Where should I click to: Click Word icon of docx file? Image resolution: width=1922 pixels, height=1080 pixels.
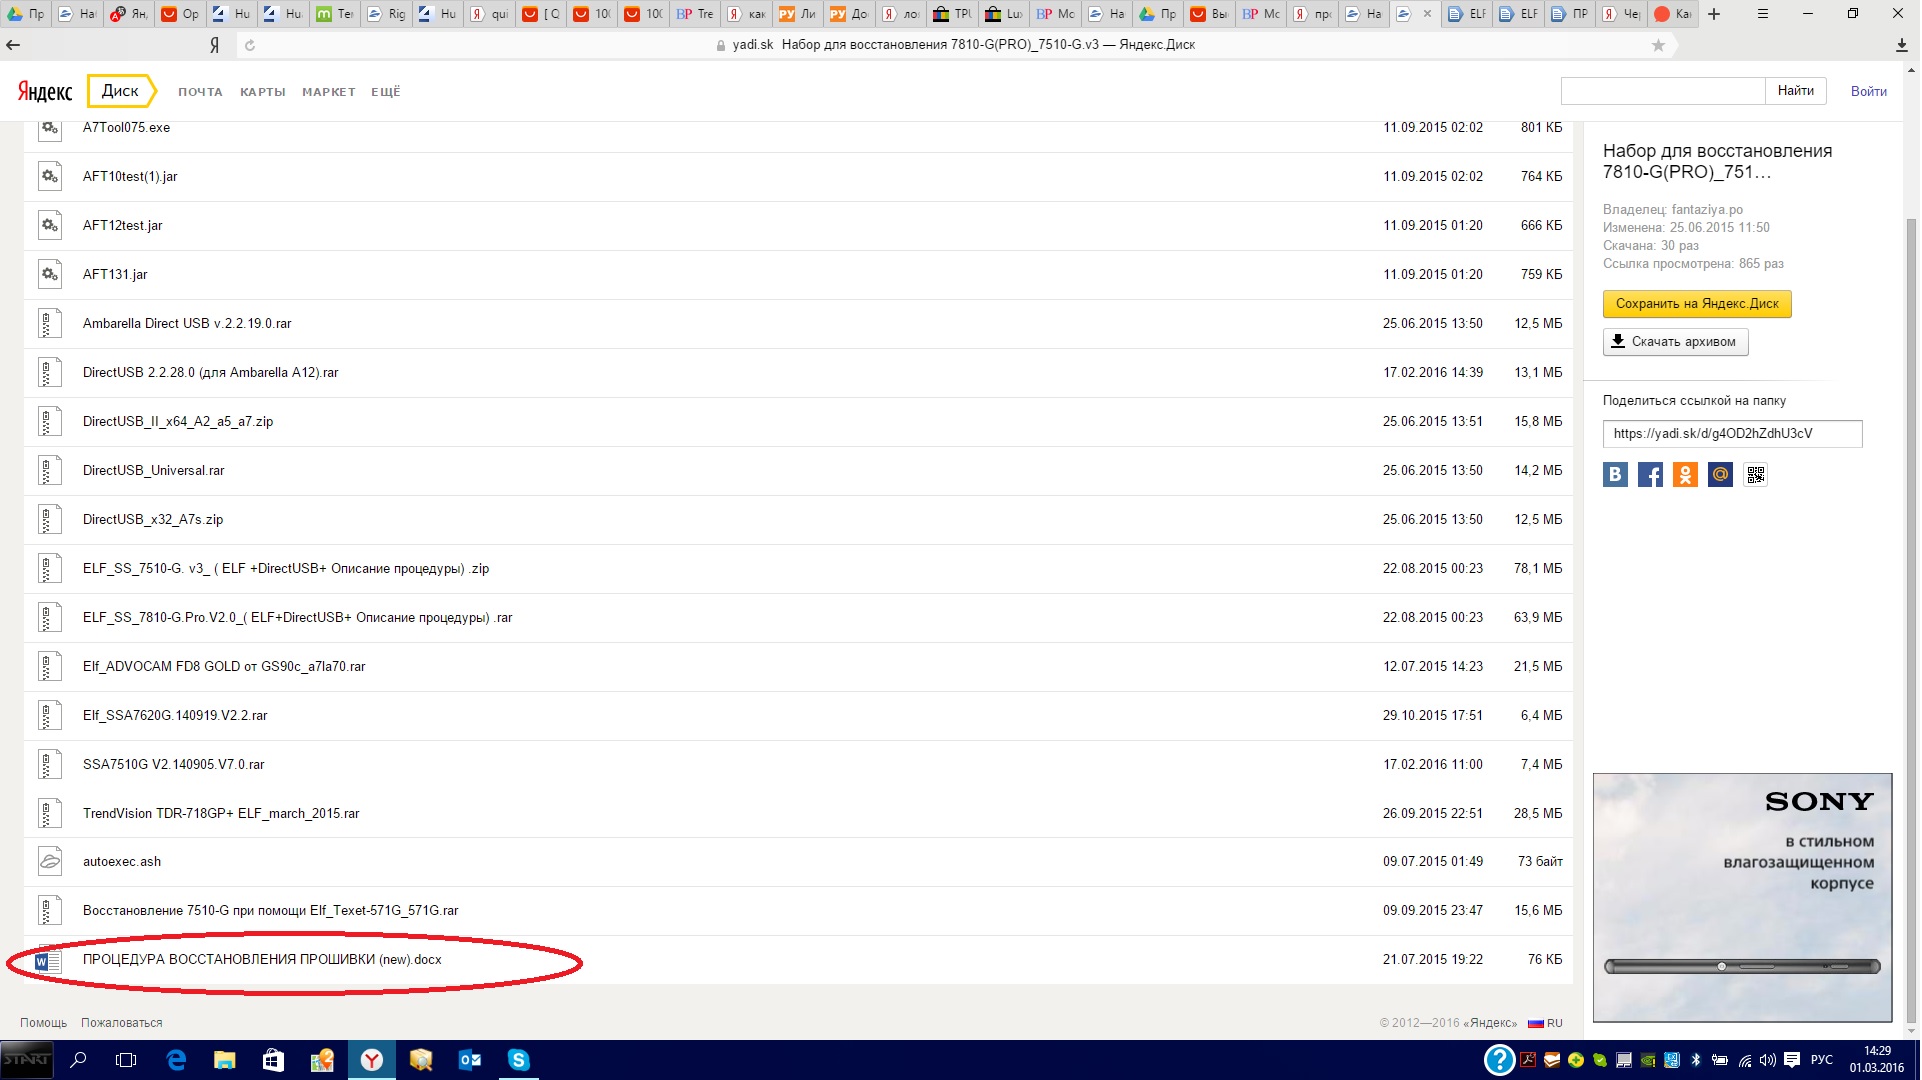click(x=47, y=961)
